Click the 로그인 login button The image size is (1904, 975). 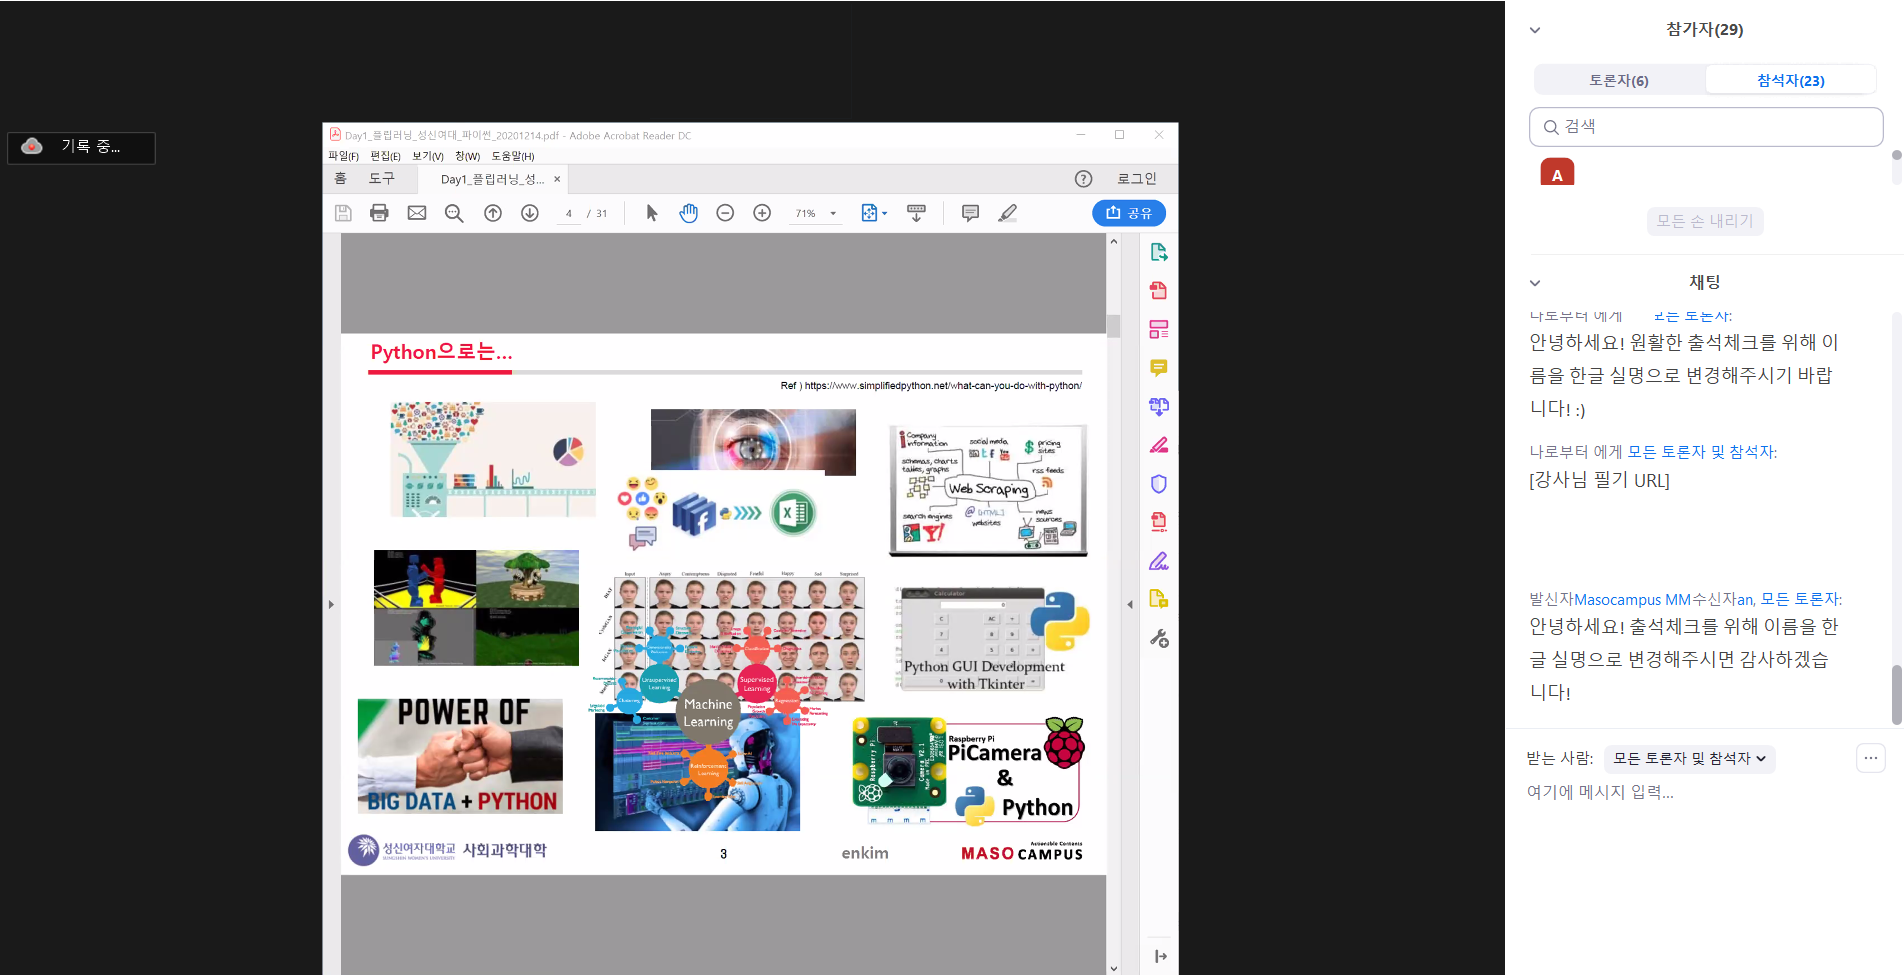(1136, 179)
